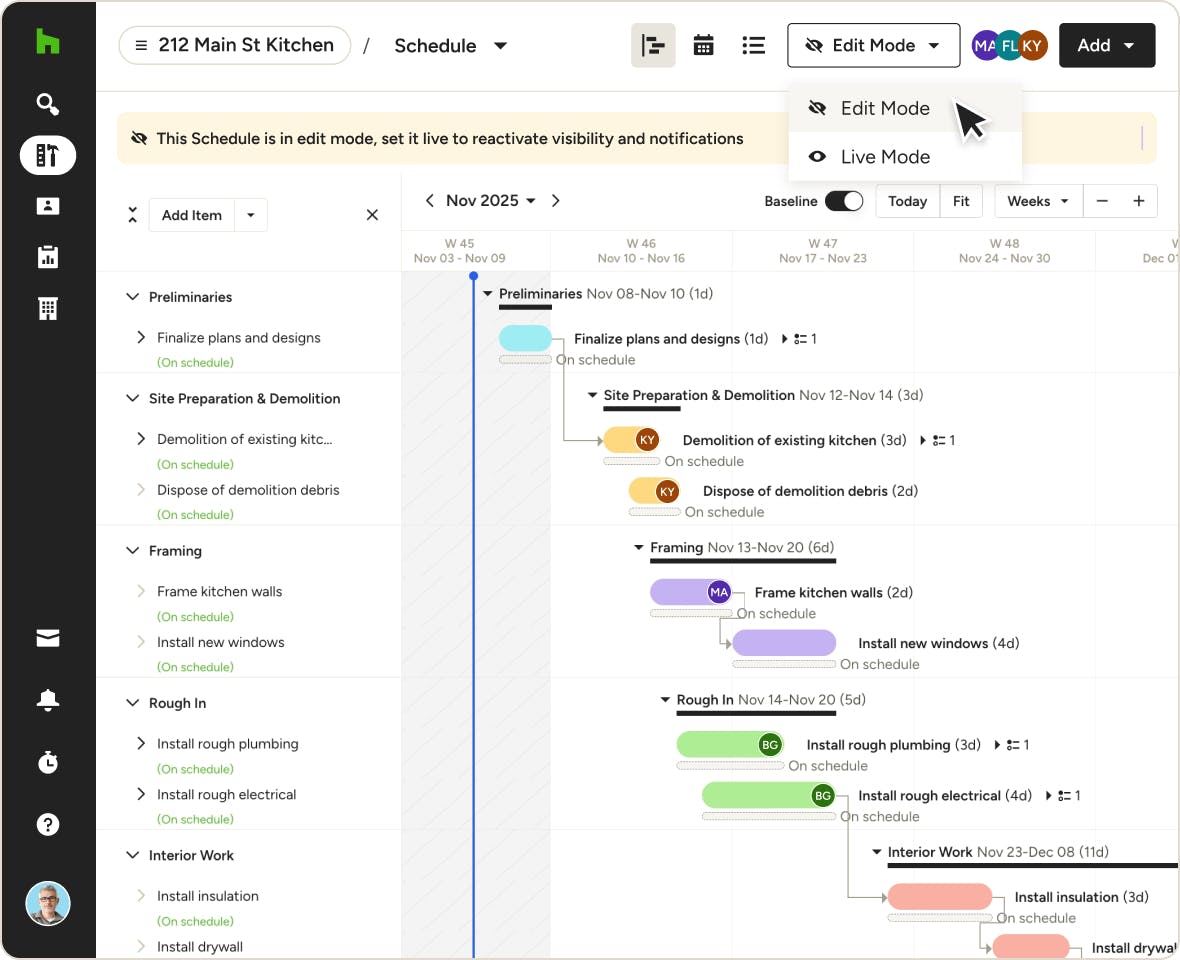Viewport: 1180px width, 960px height.
Task: Click the Install new windows purple bar
Action: pyautogui.click(x=784, y=643)
